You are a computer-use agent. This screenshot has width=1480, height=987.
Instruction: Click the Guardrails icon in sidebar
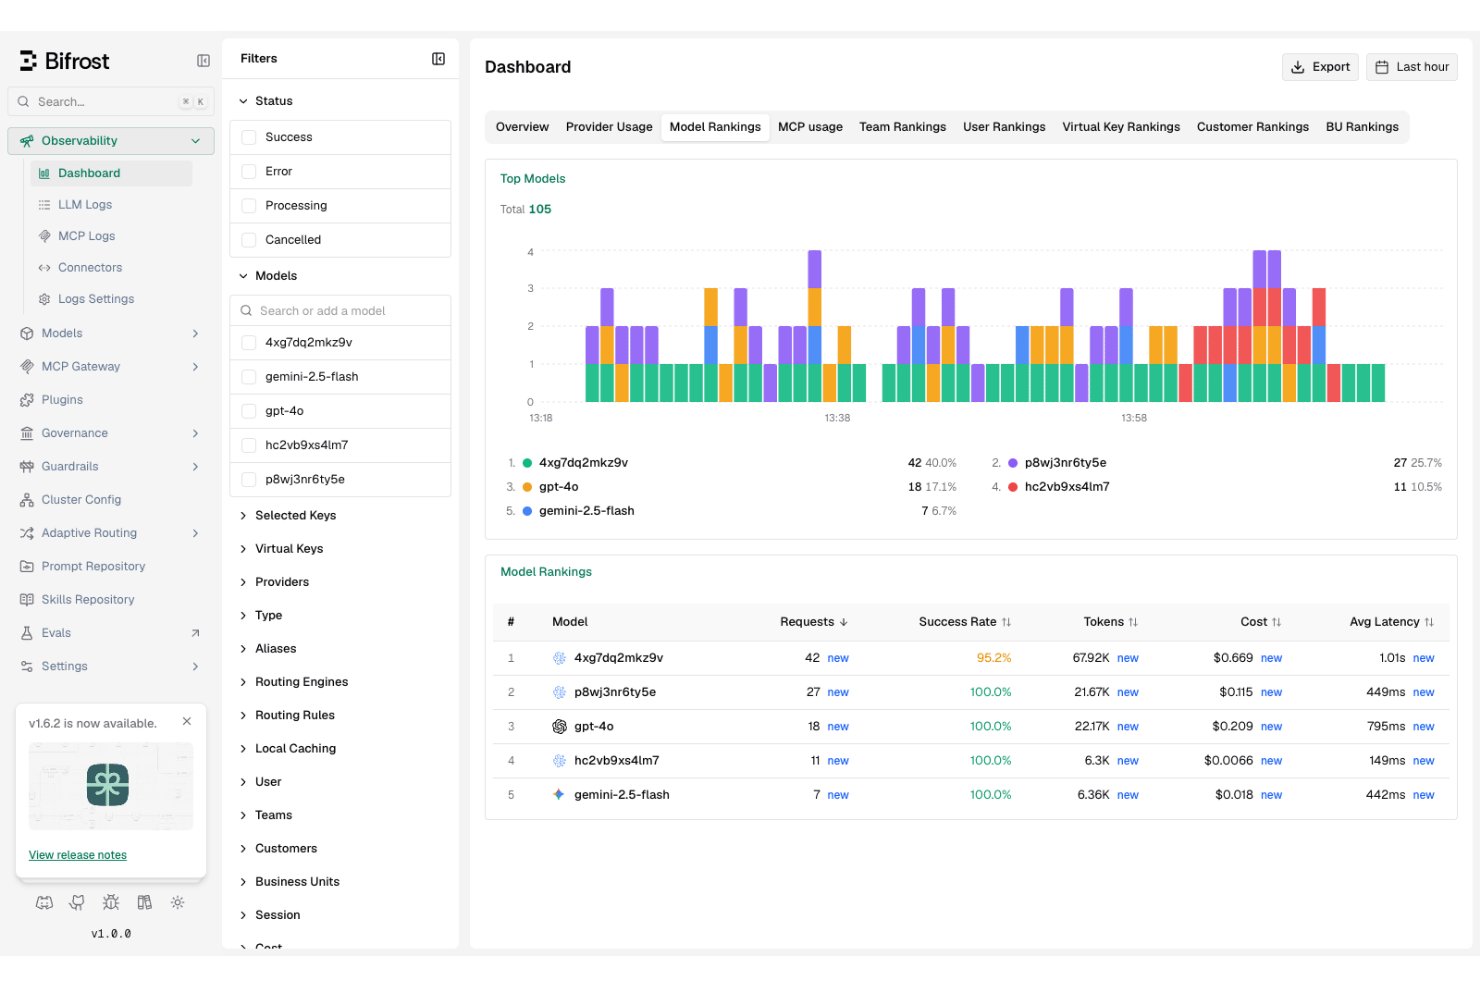[27, 467]
